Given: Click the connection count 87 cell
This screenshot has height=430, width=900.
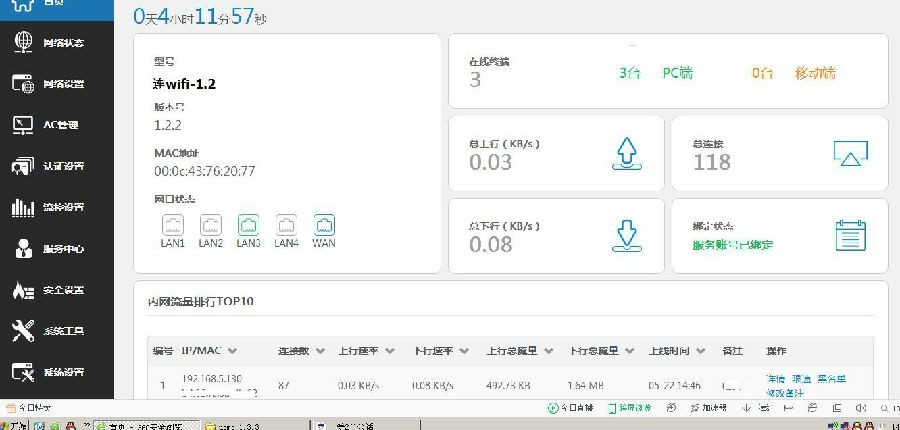Looking at the screenshot, I should (284, 386).
